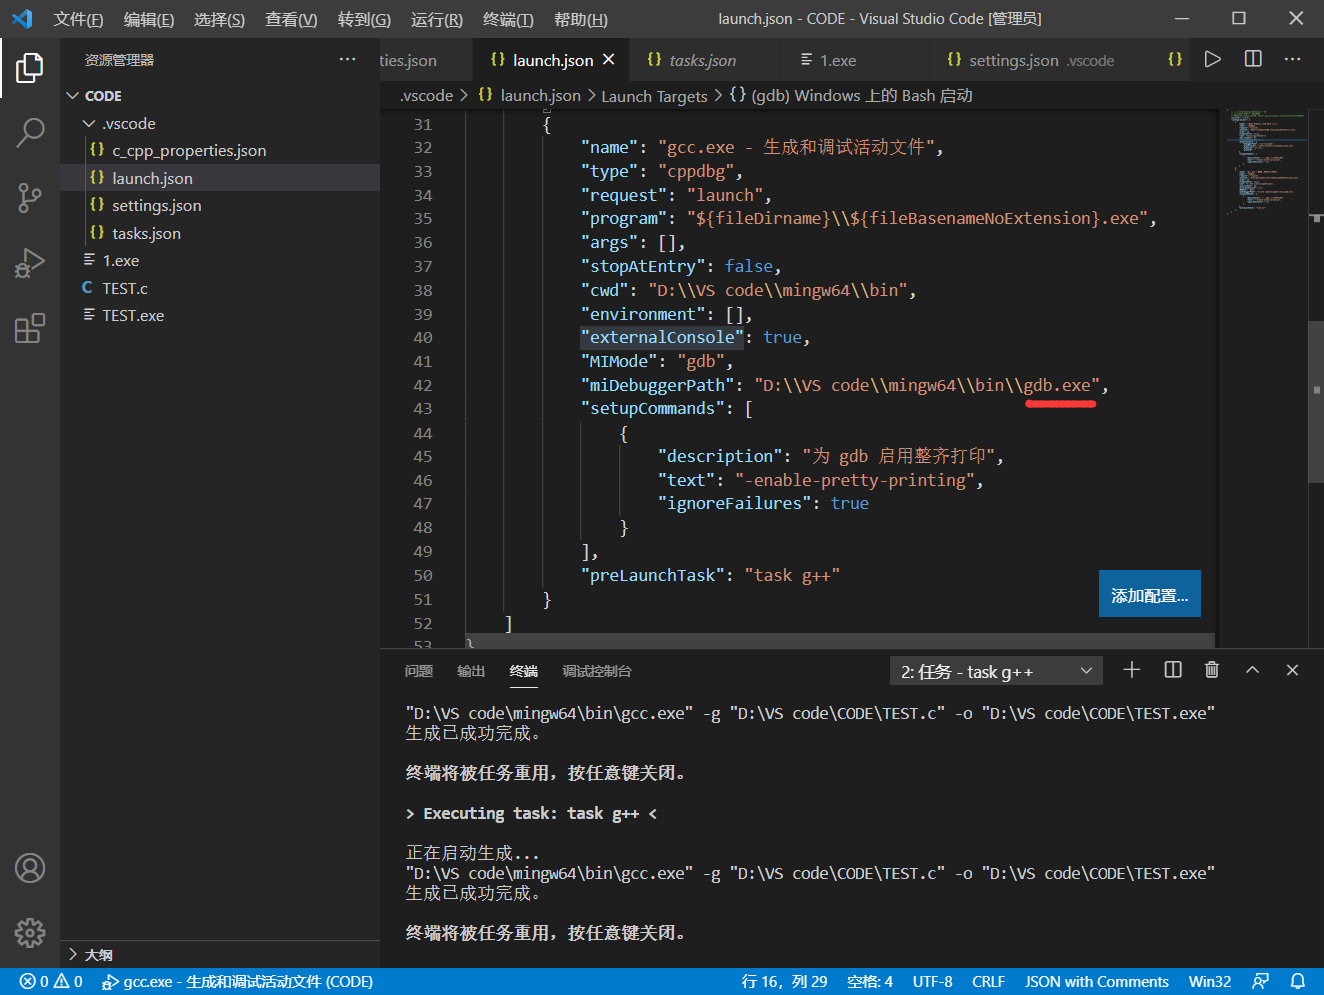Image resolution: width=1324 pixels, height=995 pixels.
Task: Click the VS Code logo in title bar
Action: pos(22,18)
